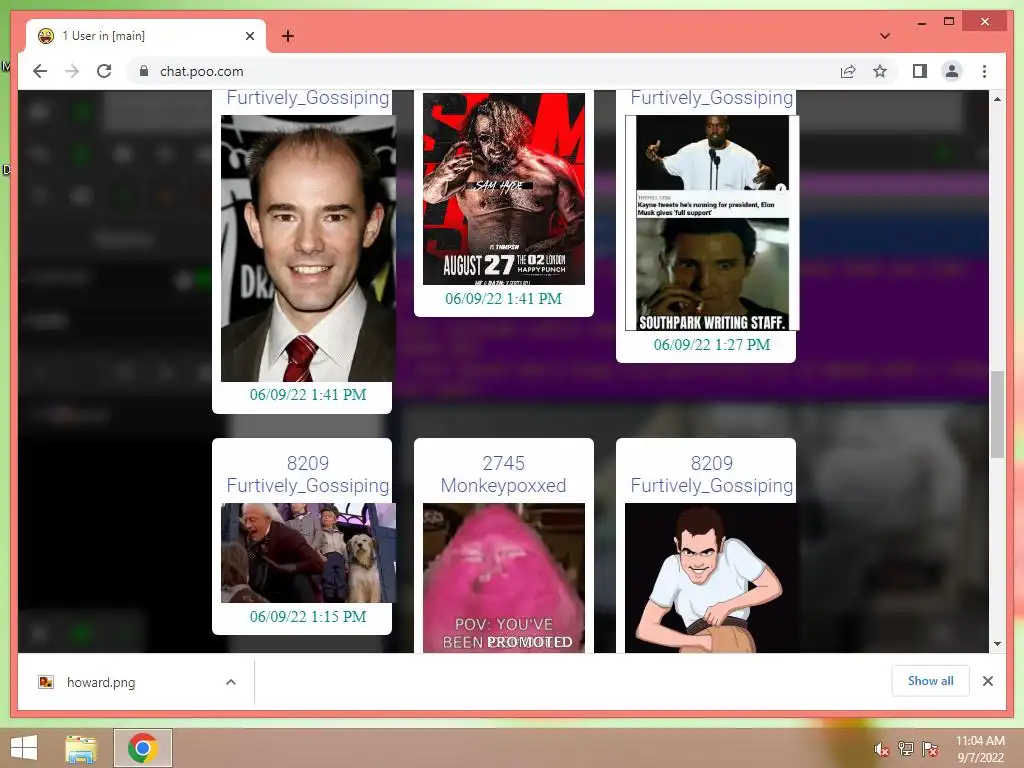Share this page icon in address bar

pyautogui.click(x=848, y=71)
